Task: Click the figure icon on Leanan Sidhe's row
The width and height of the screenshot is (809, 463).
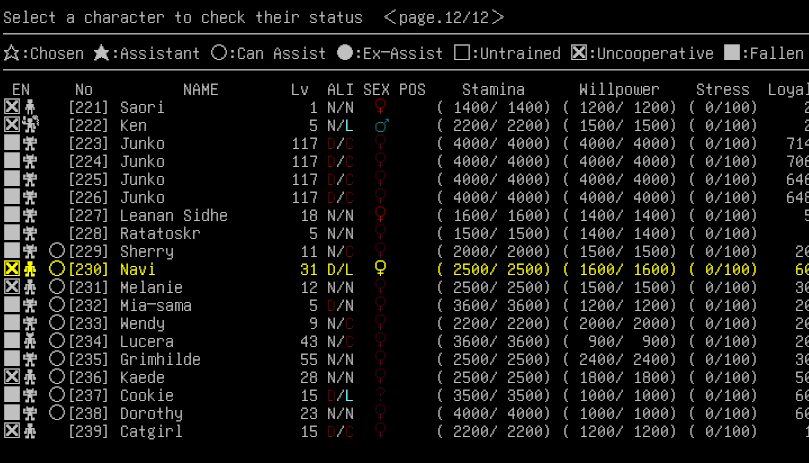Action: [30, 215]
